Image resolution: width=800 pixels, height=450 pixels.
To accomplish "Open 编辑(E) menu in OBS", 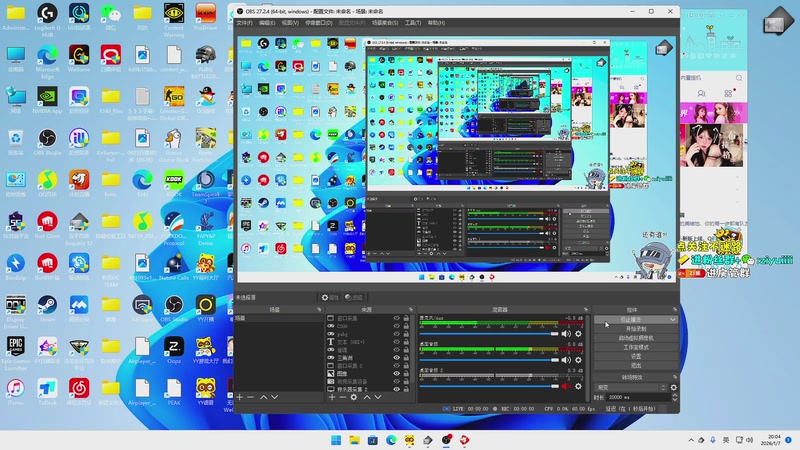I will 267,23.
